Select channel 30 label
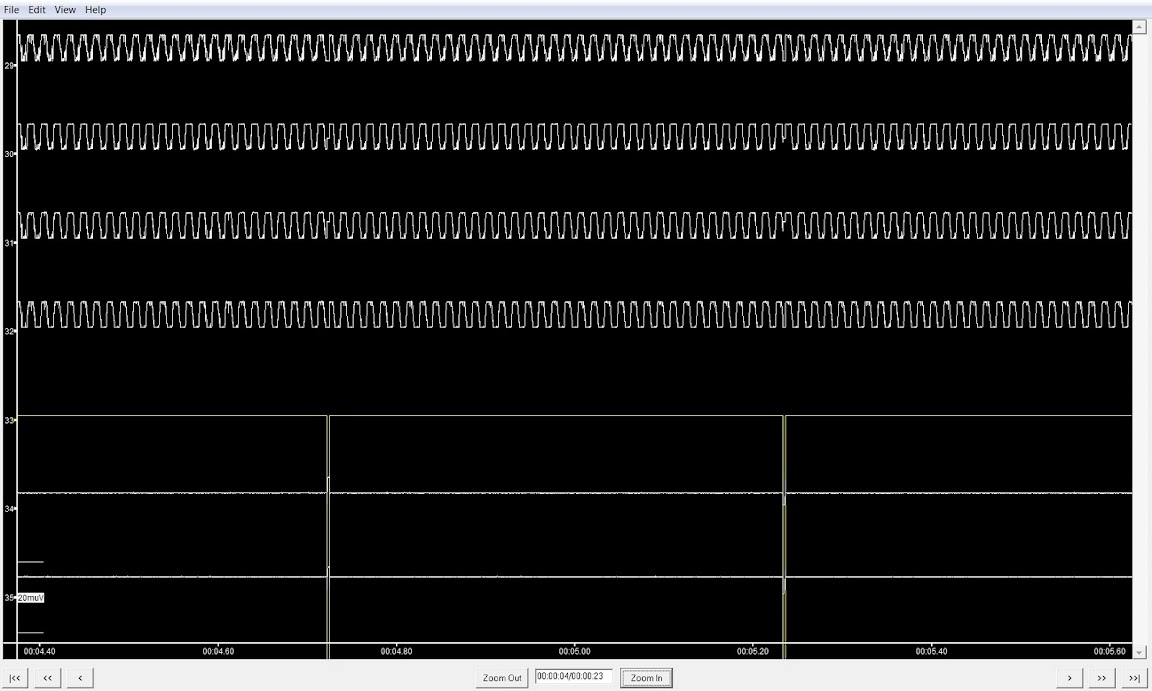 tap(10, 154)
